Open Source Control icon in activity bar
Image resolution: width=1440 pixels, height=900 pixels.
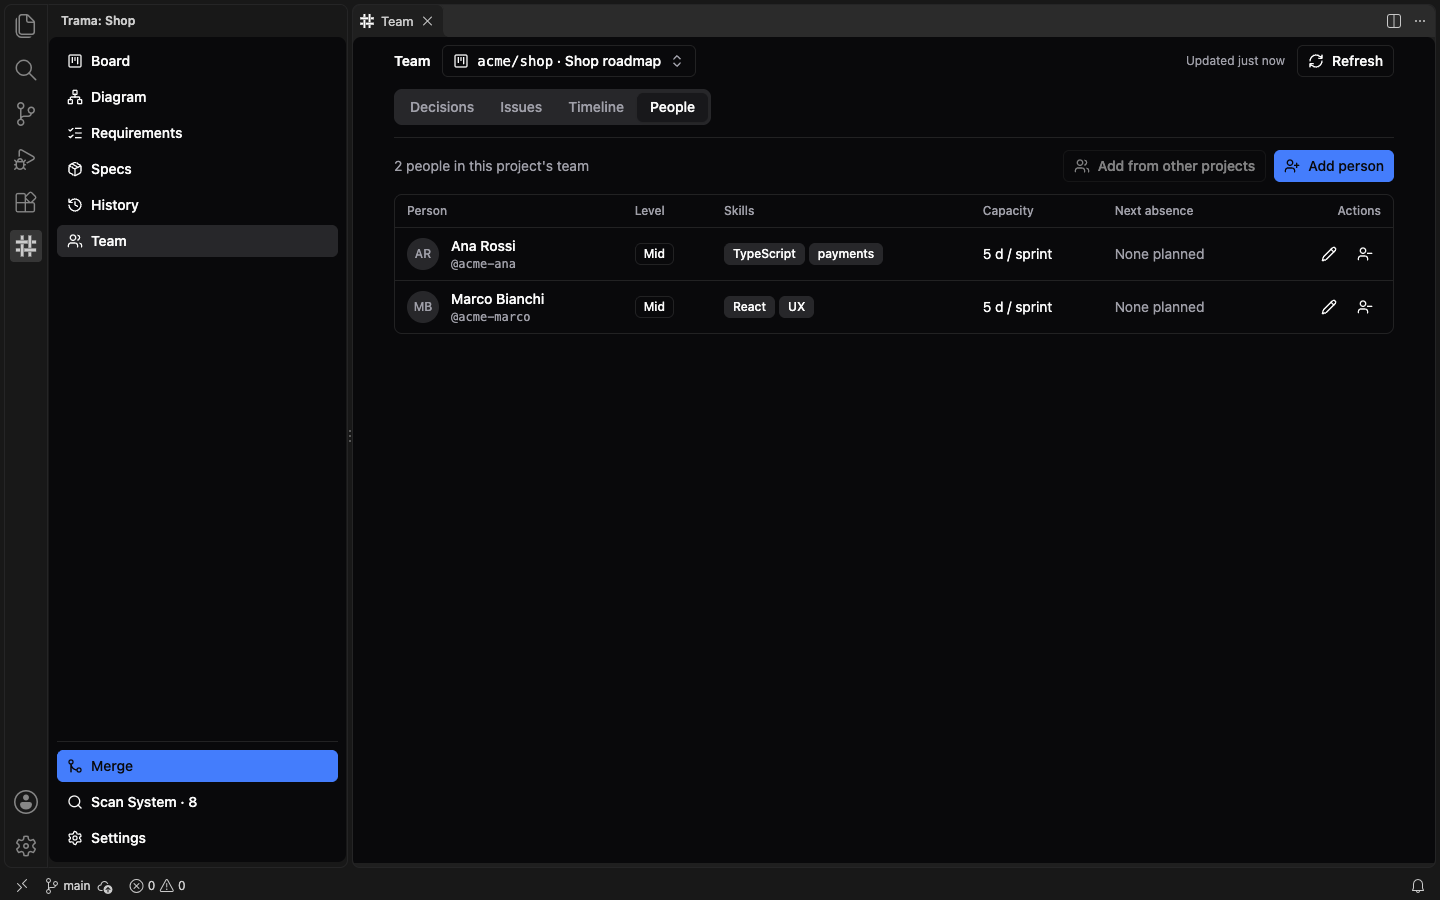(x=26, y=113)
